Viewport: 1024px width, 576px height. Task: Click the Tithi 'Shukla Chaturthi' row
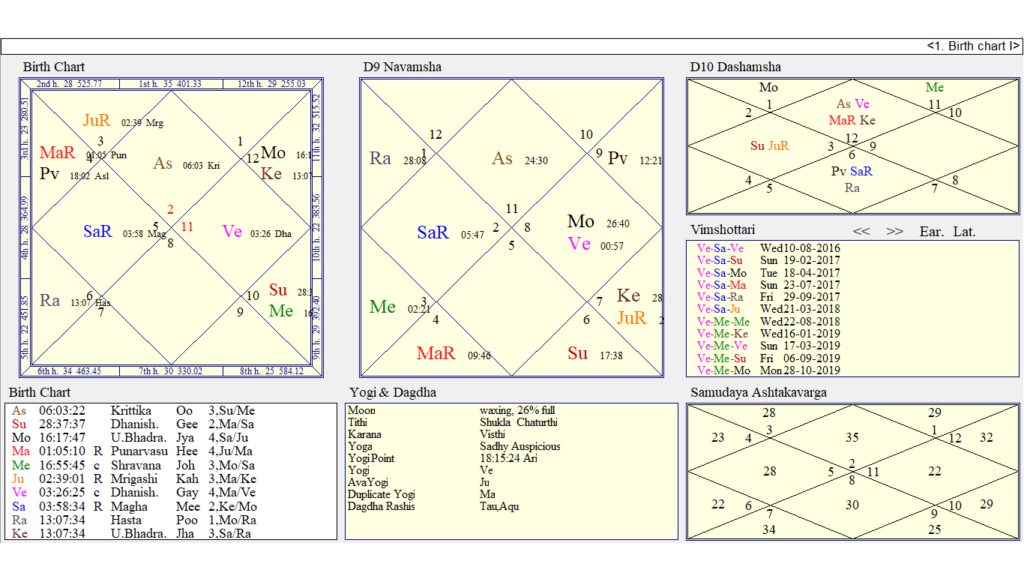click(453, 423)
